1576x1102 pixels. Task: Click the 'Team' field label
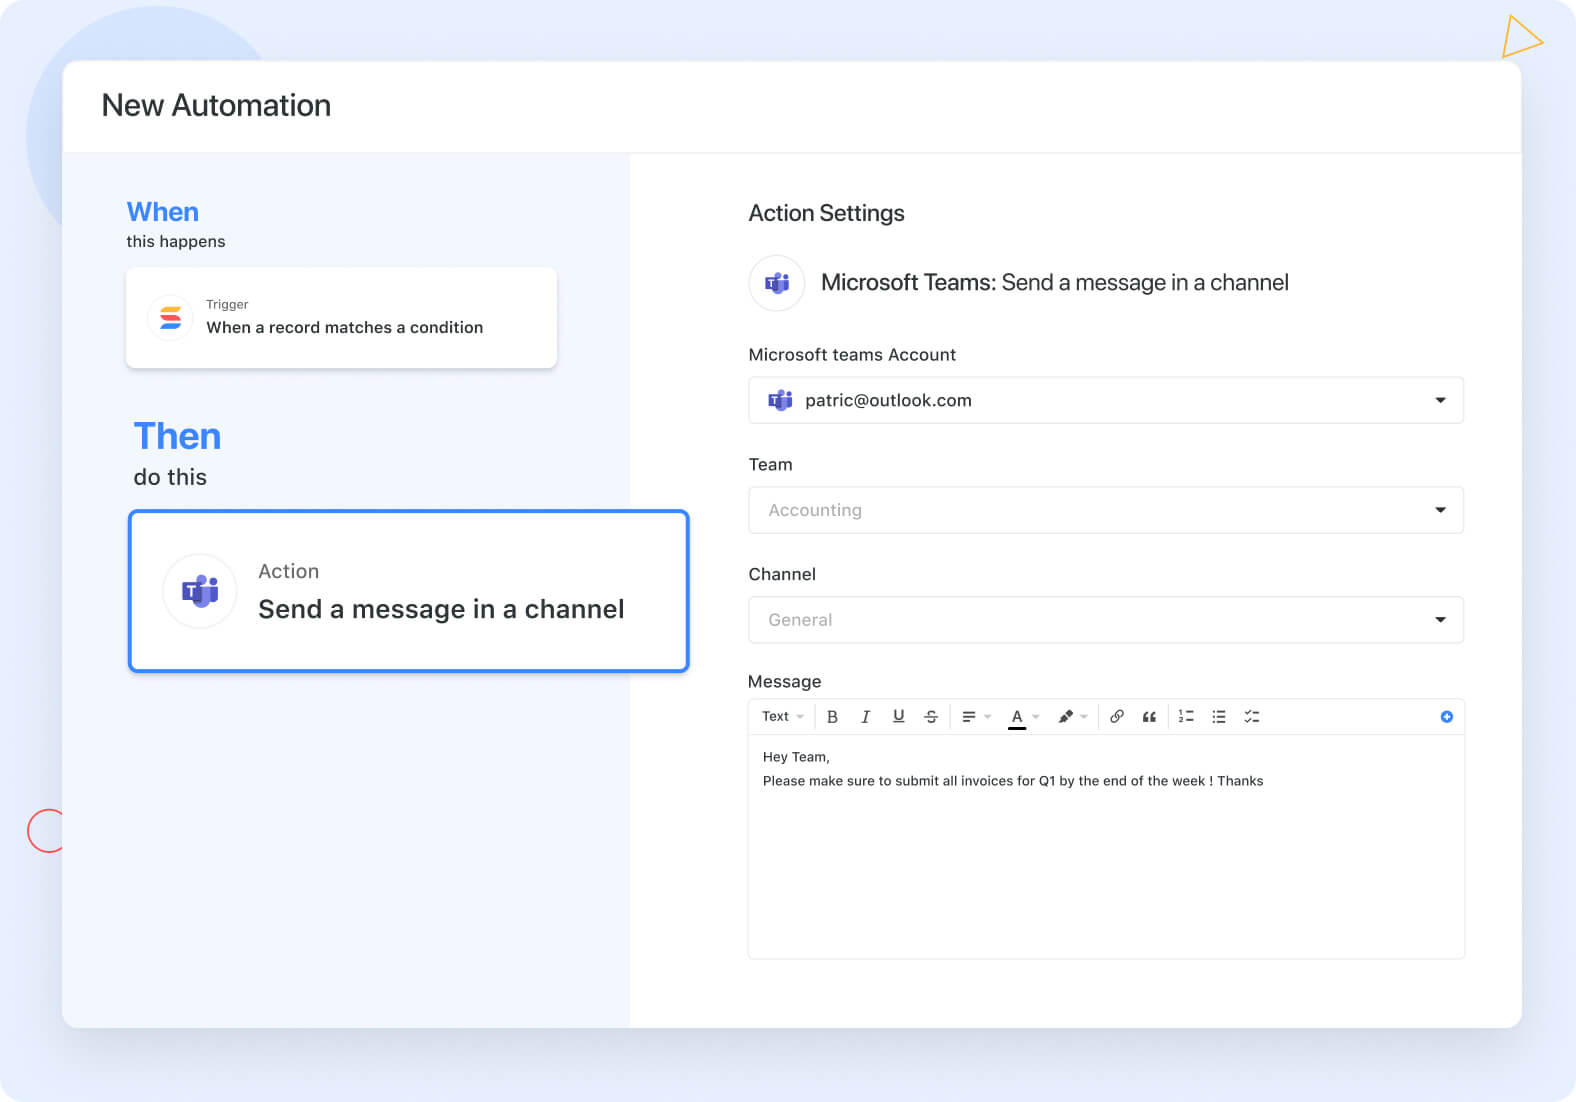(770, 465)
